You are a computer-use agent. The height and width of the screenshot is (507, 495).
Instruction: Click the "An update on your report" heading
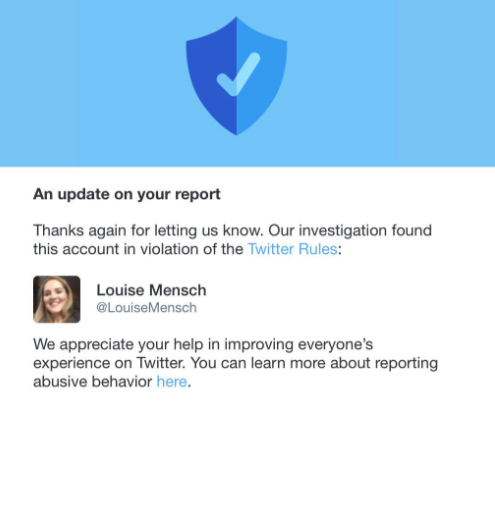(x=127, y=194)
